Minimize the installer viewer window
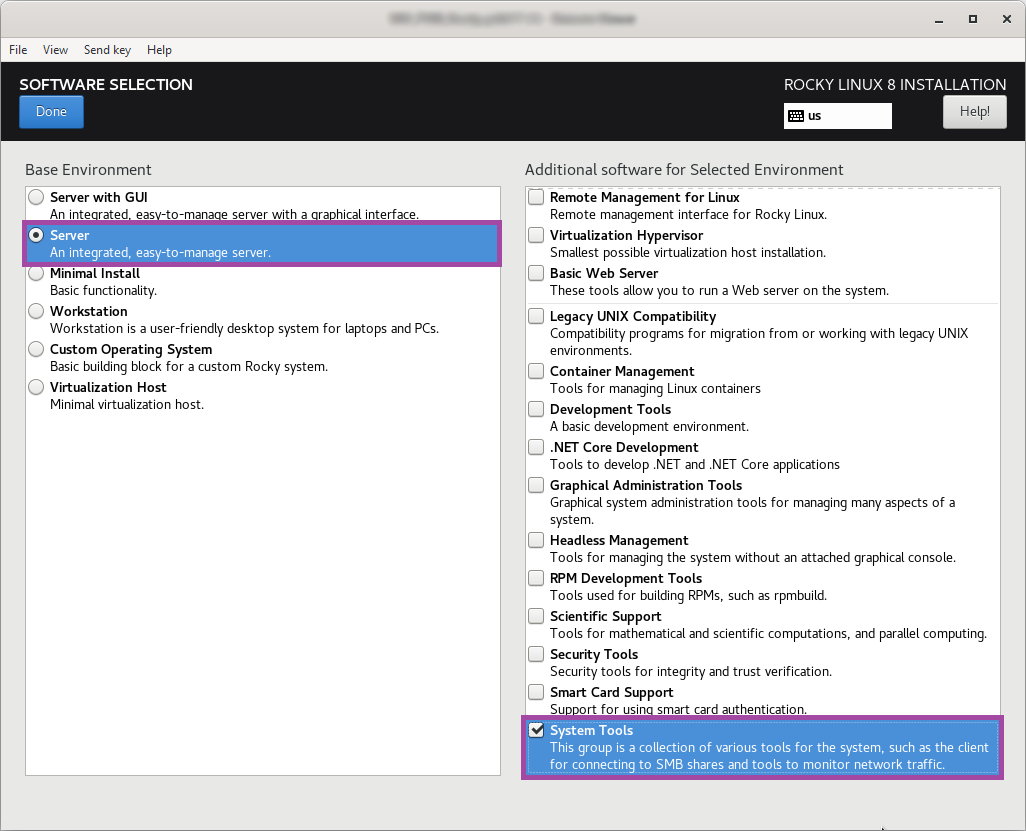The height and width of the screenshot is (831, 1026). [939, 20]
